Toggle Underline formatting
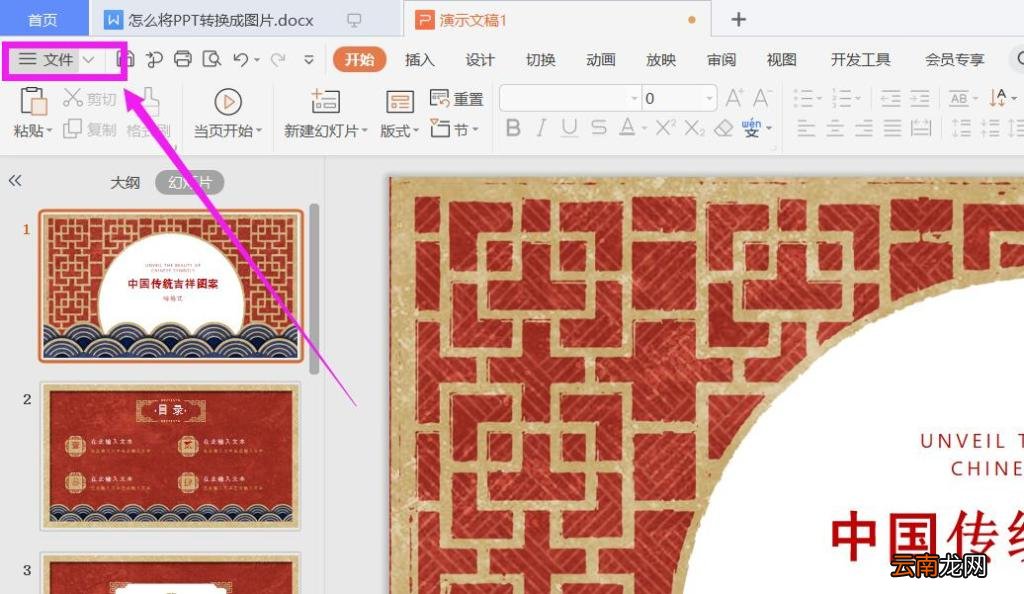This screenshot has height=594, width=1024. 569,128
